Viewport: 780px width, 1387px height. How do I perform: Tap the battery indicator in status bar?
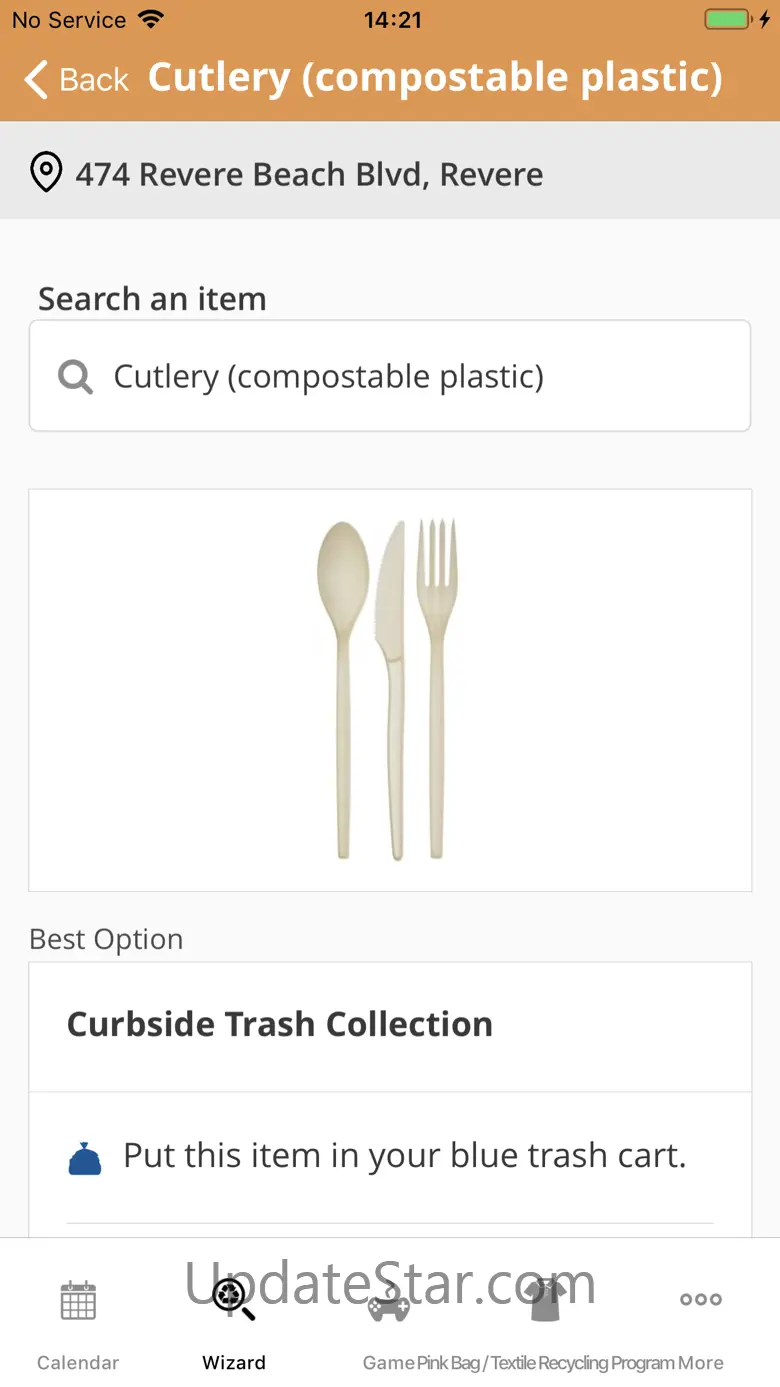point(728,20)
